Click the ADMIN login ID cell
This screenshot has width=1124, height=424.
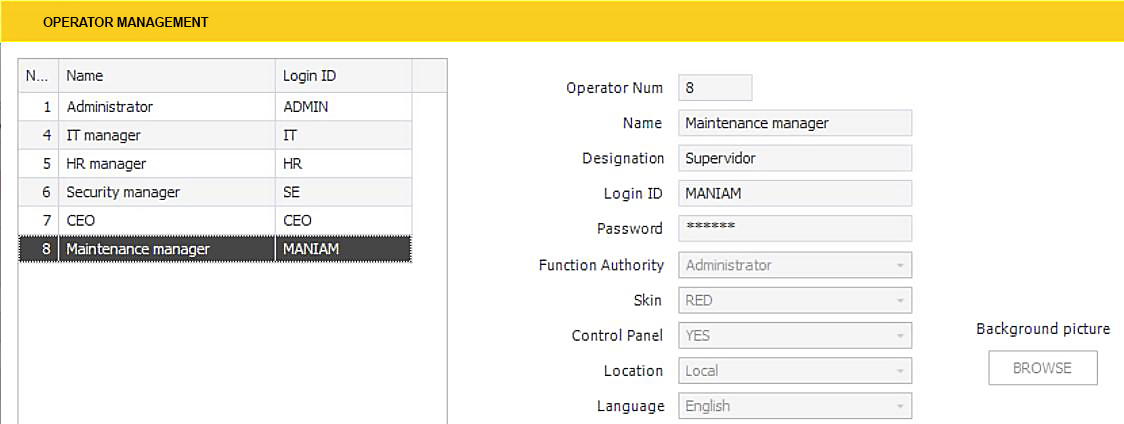(343, 106)
